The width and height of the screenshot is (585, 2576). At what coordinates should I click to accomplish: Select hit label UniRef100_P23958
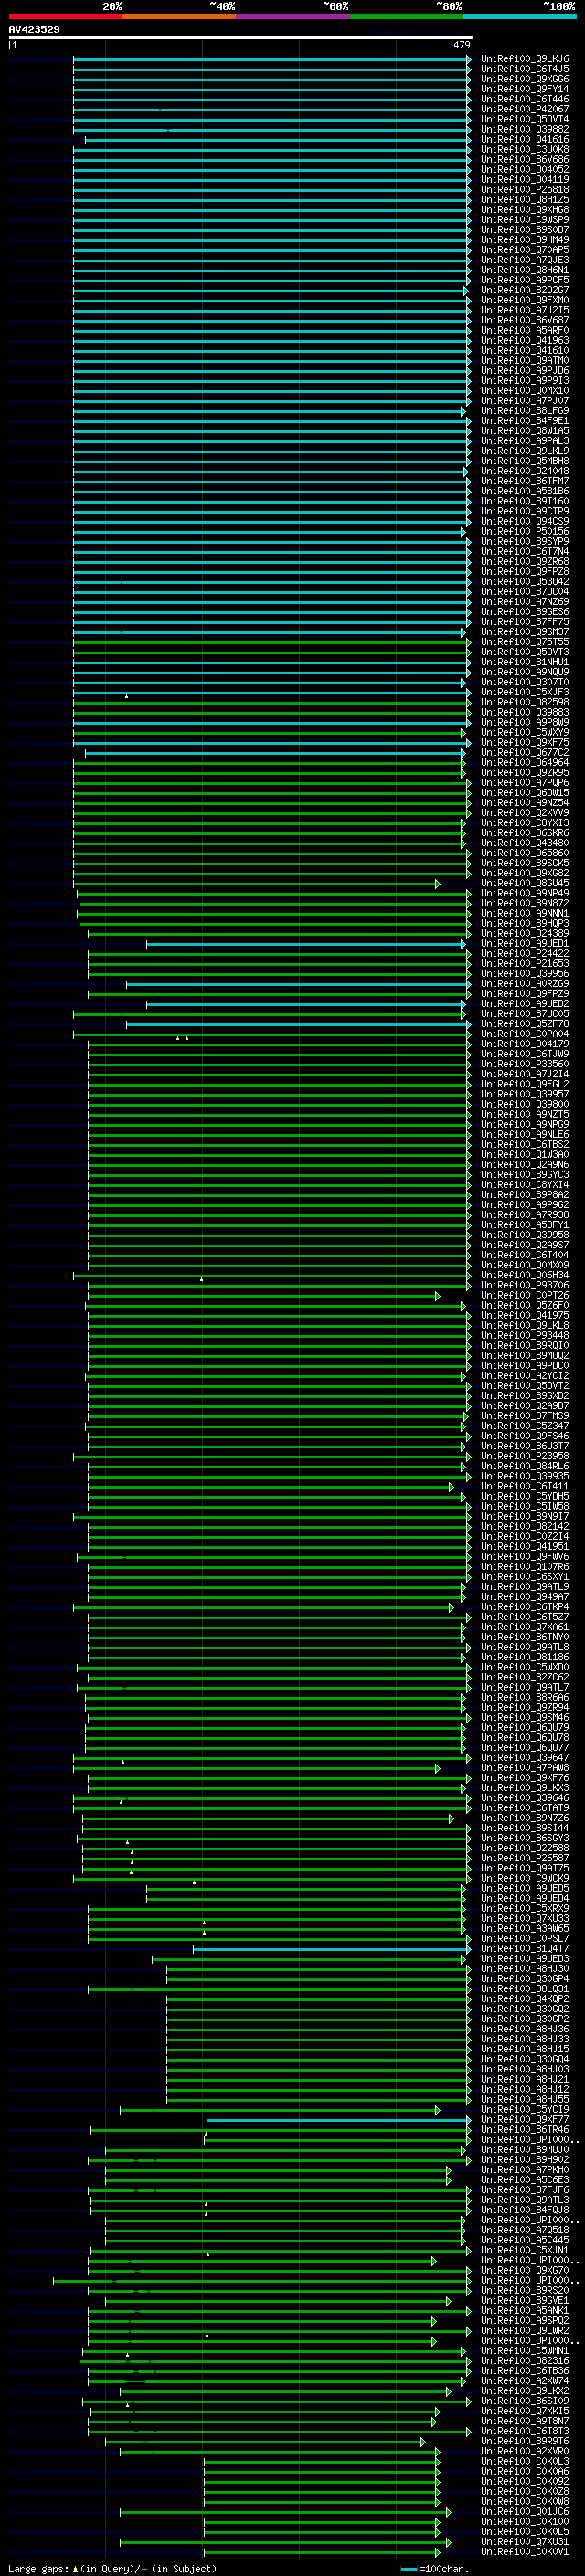point(525,1456)
